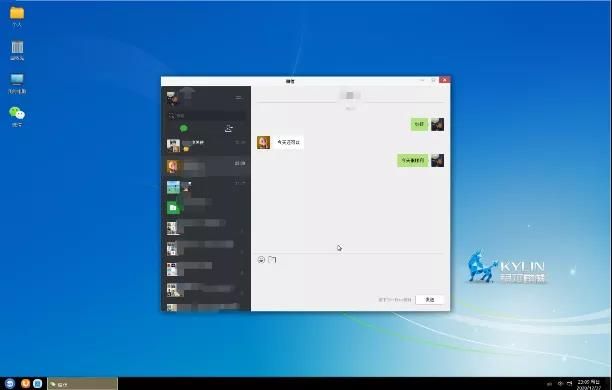612x390 pixels.
Task: Open the recycle bin desktop icon
Action: (17, 50)
